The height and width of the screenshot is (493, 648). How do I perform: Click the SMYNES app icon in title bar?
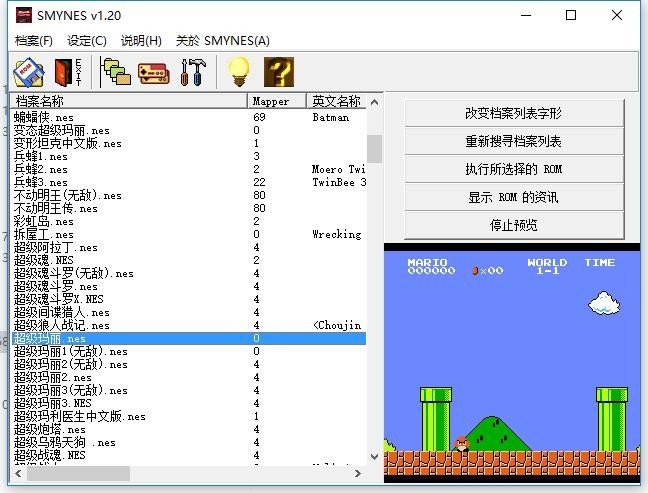coord(24,15)
